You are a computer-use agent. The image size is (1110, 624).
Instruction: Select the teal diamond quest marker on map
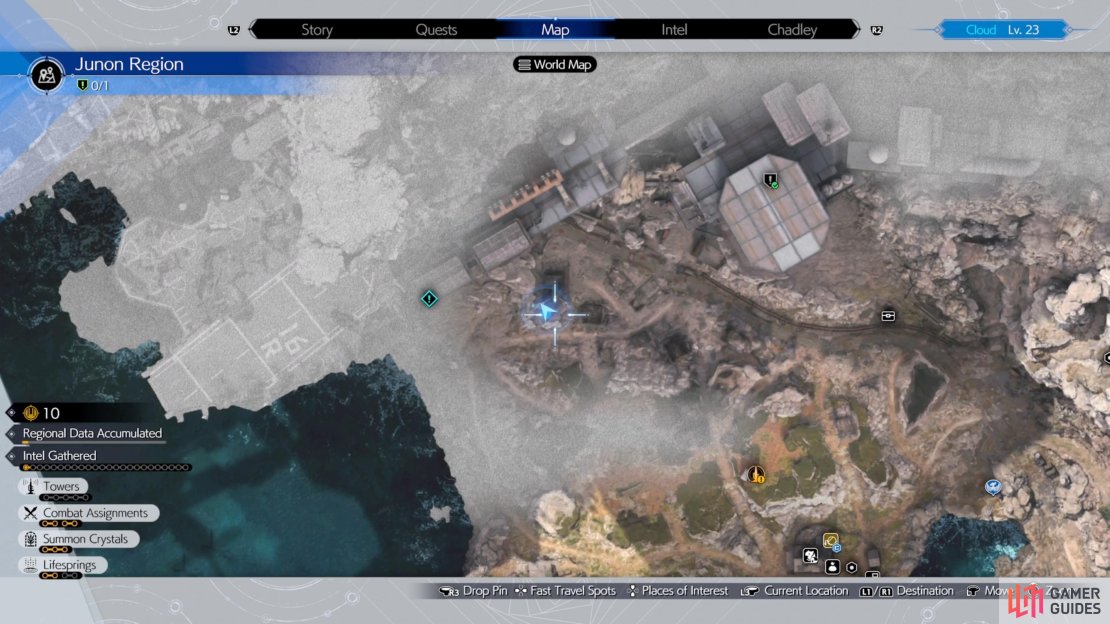click(429, 299)
